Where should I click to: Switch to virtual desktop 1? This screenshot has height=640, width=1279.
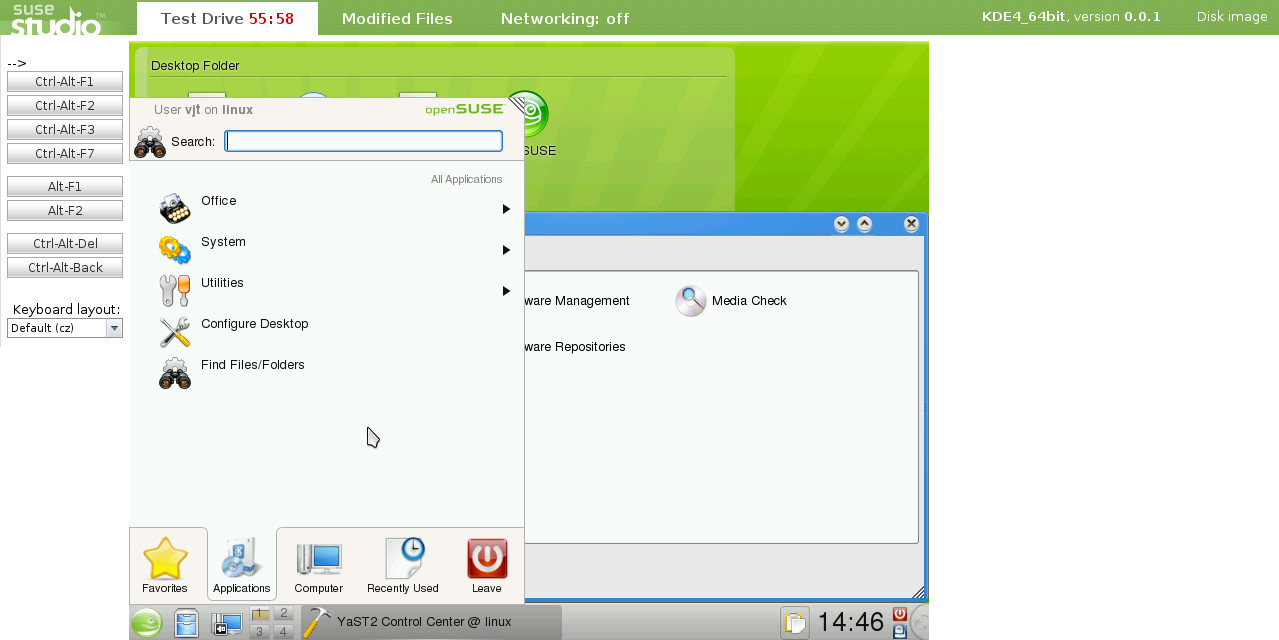click(x=260, y=613)
